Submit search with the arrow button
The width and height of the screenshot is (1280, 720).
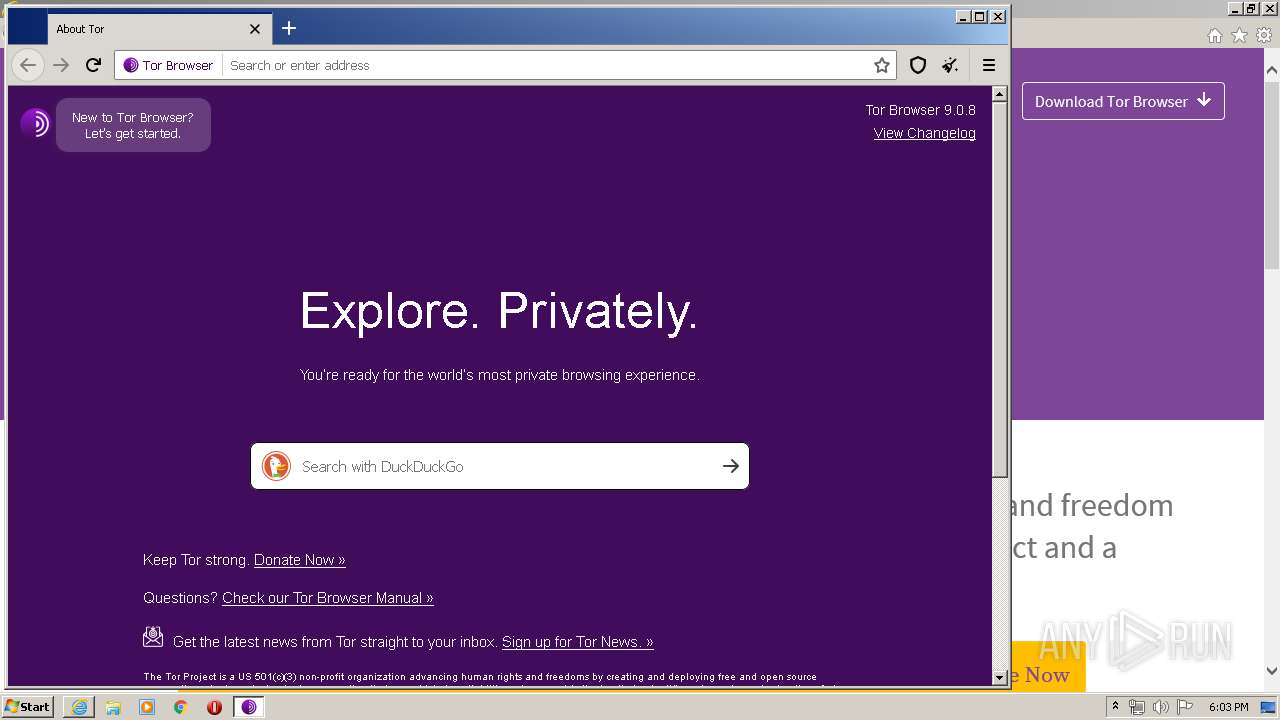[731, 466]
